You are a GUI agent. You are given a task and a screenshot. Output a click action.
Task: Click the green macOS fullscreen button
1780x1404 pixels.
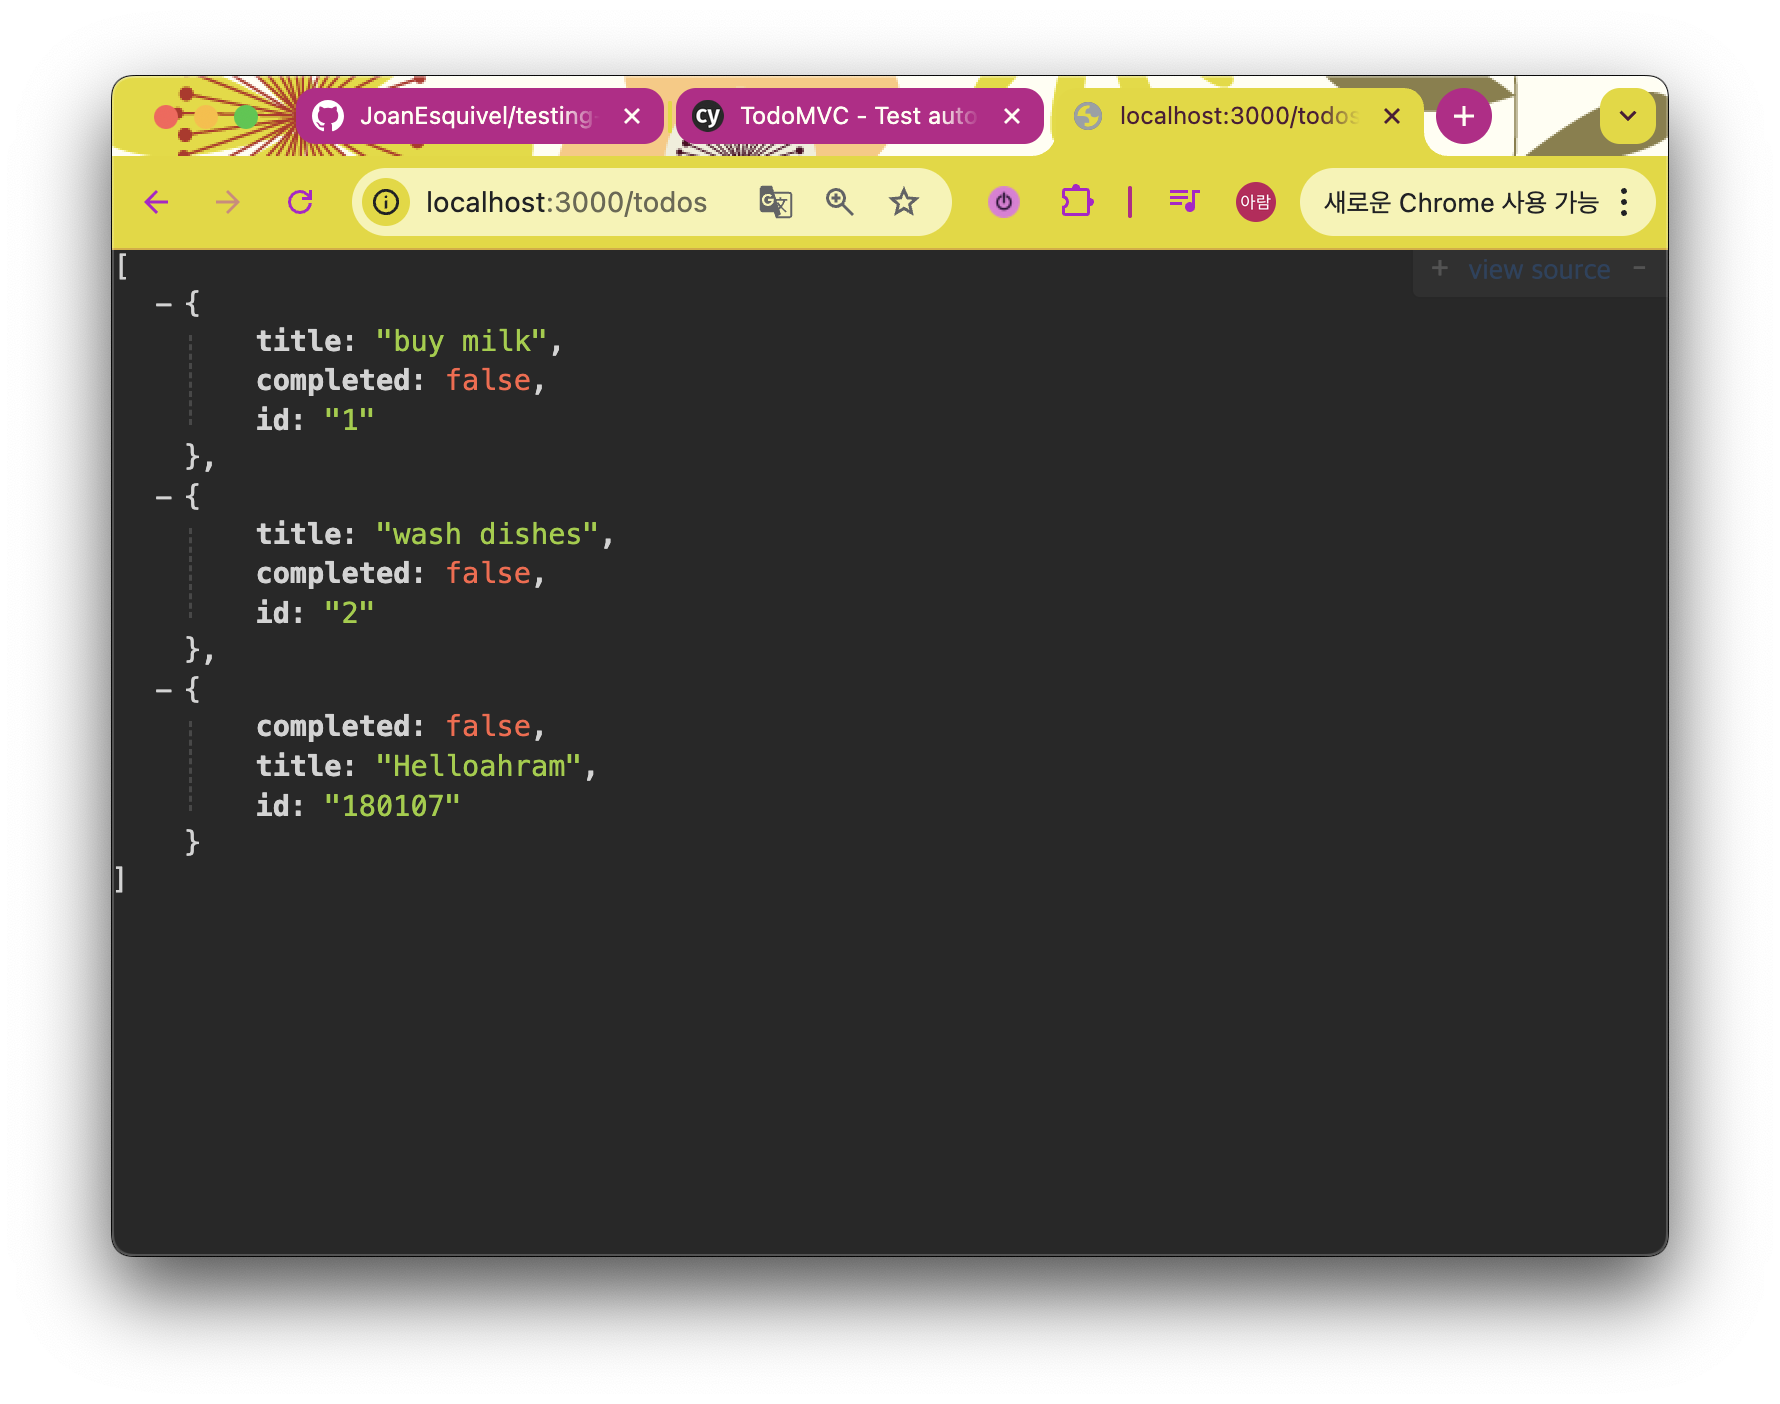(246, 117)
